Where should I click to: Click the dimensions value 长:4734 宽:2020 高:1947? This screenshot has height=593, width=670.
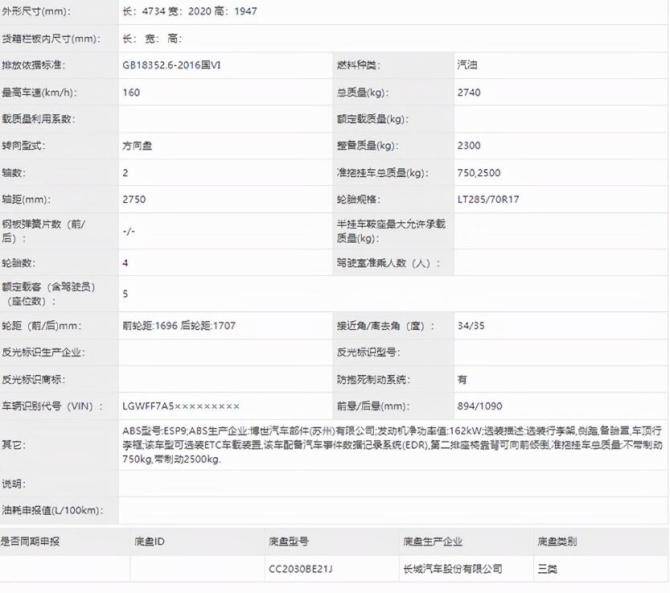click(190, 12)
